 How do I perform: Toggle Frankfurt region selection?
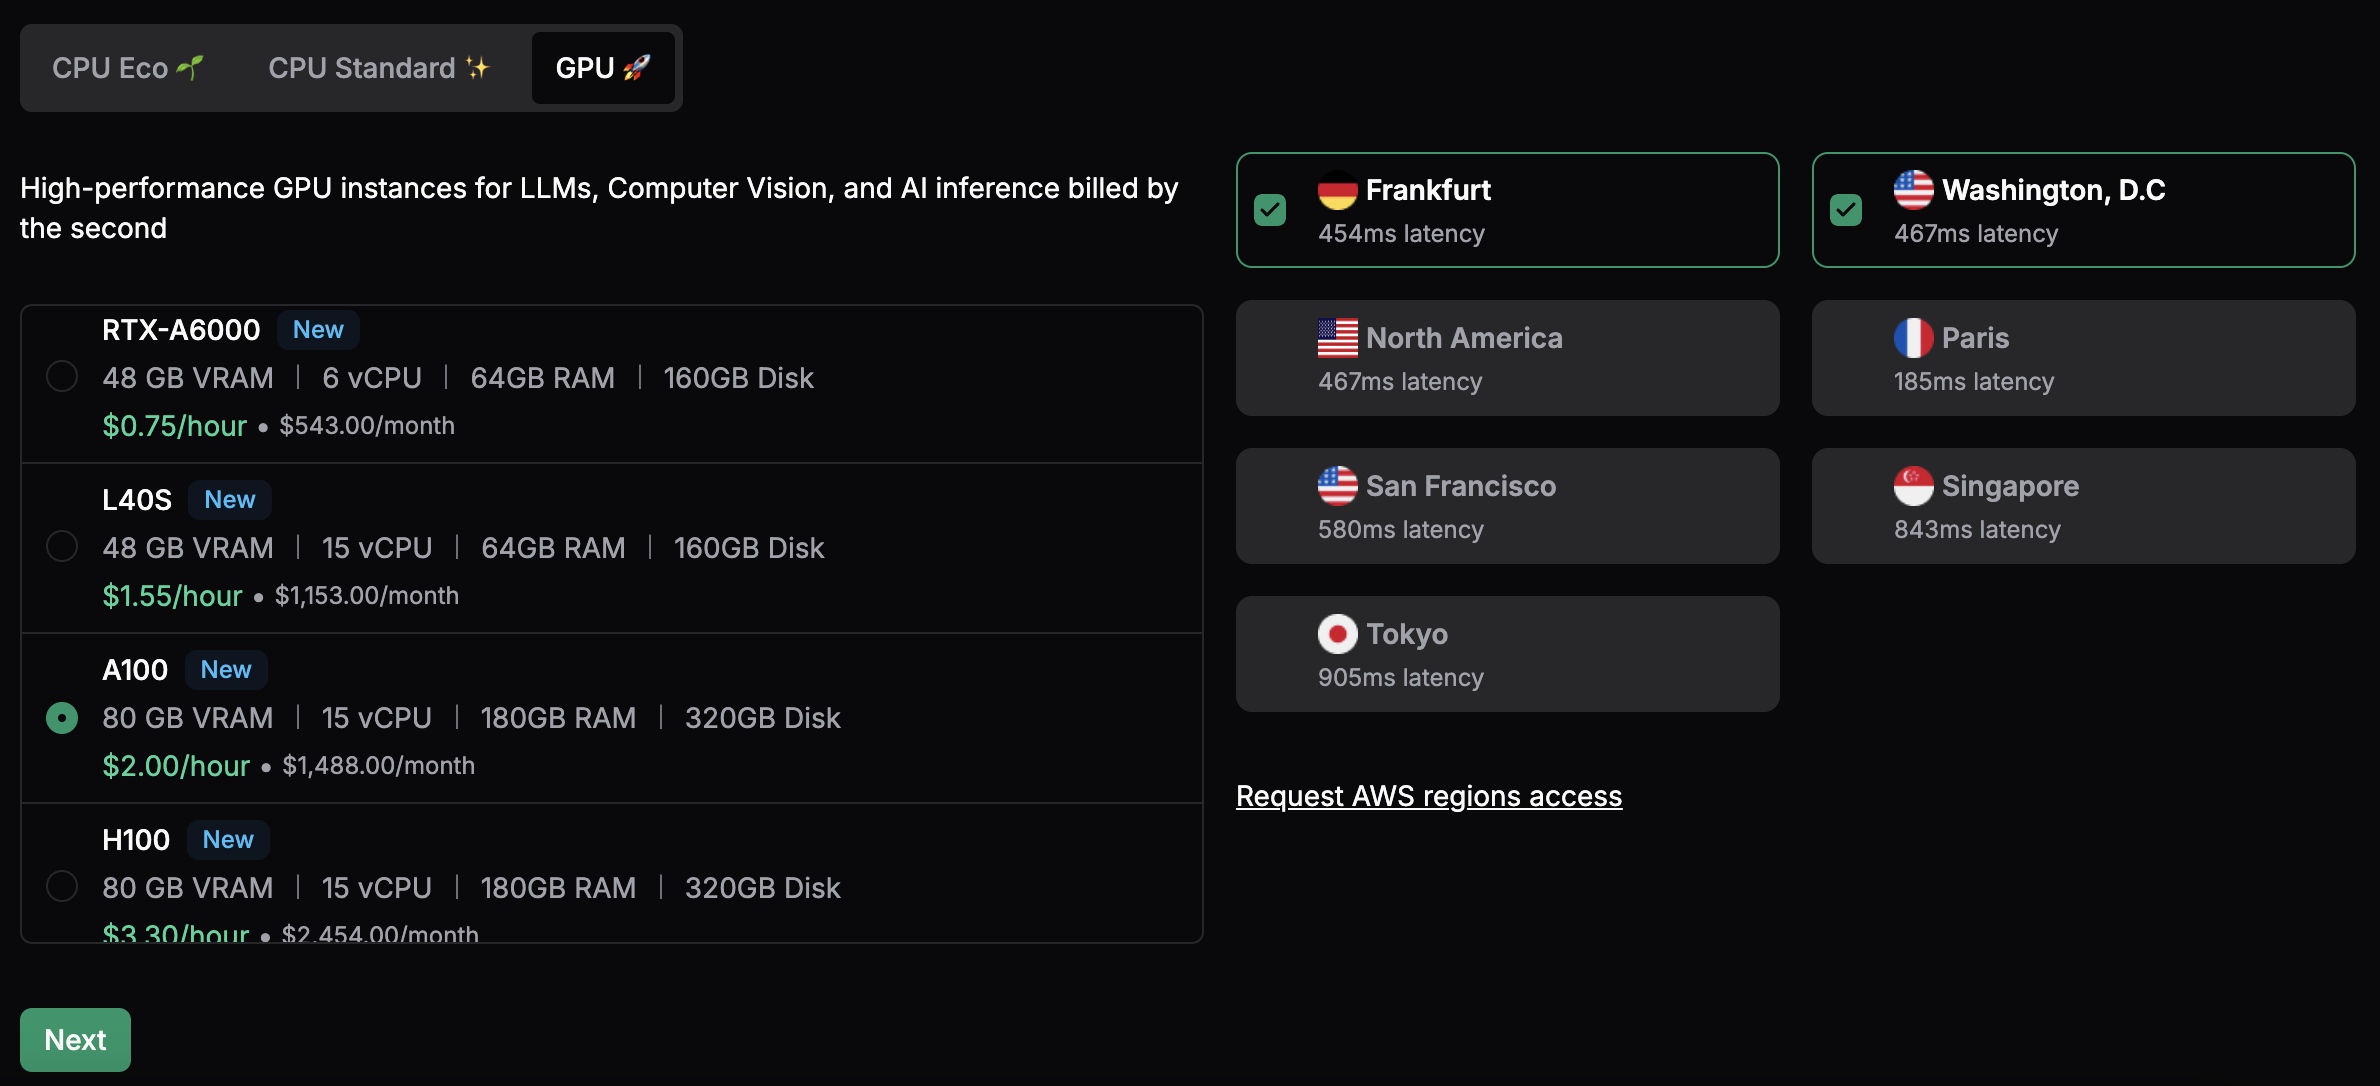1272,208
